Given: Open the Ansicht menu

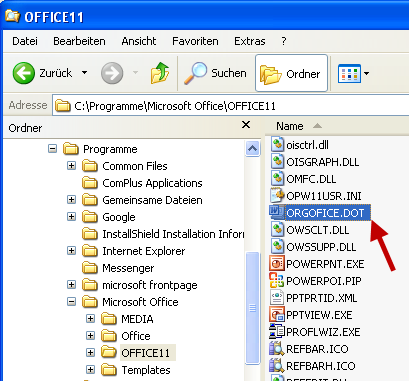Looking at the screenshot, I should (x=139, y=41).
